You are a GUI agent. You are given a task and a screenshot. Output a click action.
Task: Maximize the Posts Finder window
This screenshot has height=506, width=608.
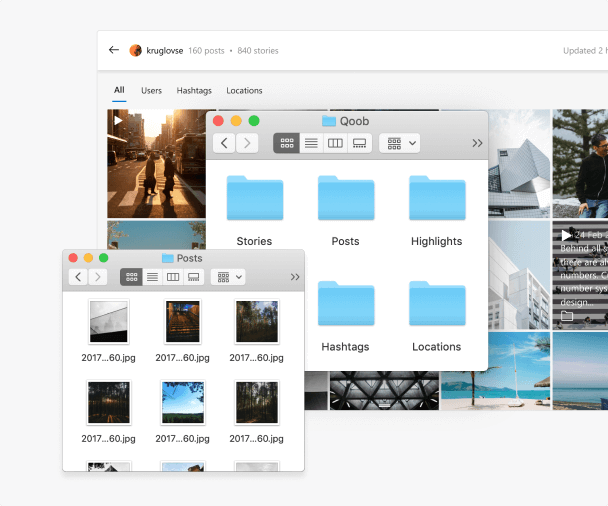[x=104, y=258]
